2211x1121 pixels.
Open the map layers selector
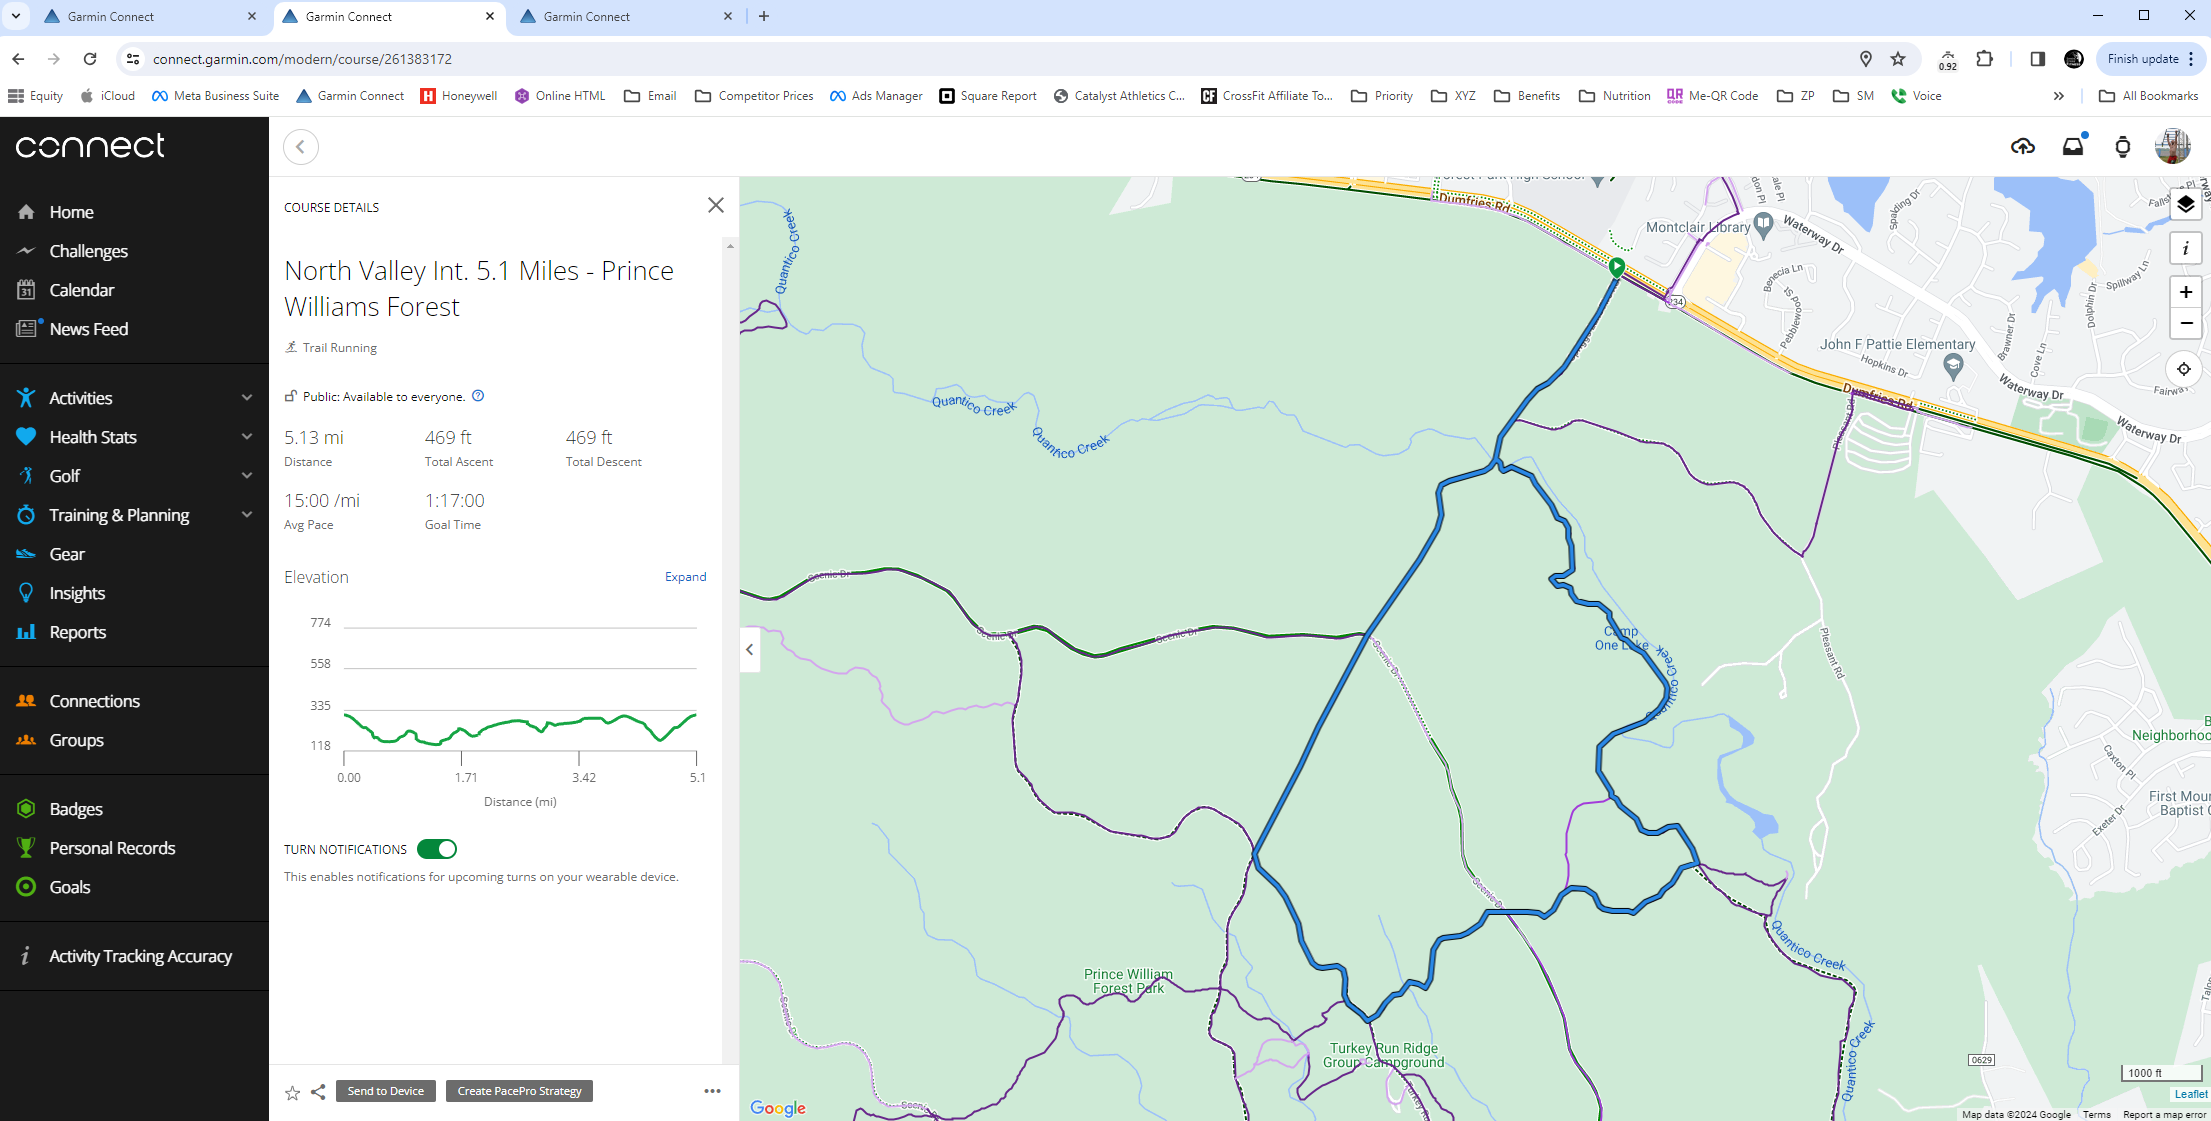coord(2185,204)
